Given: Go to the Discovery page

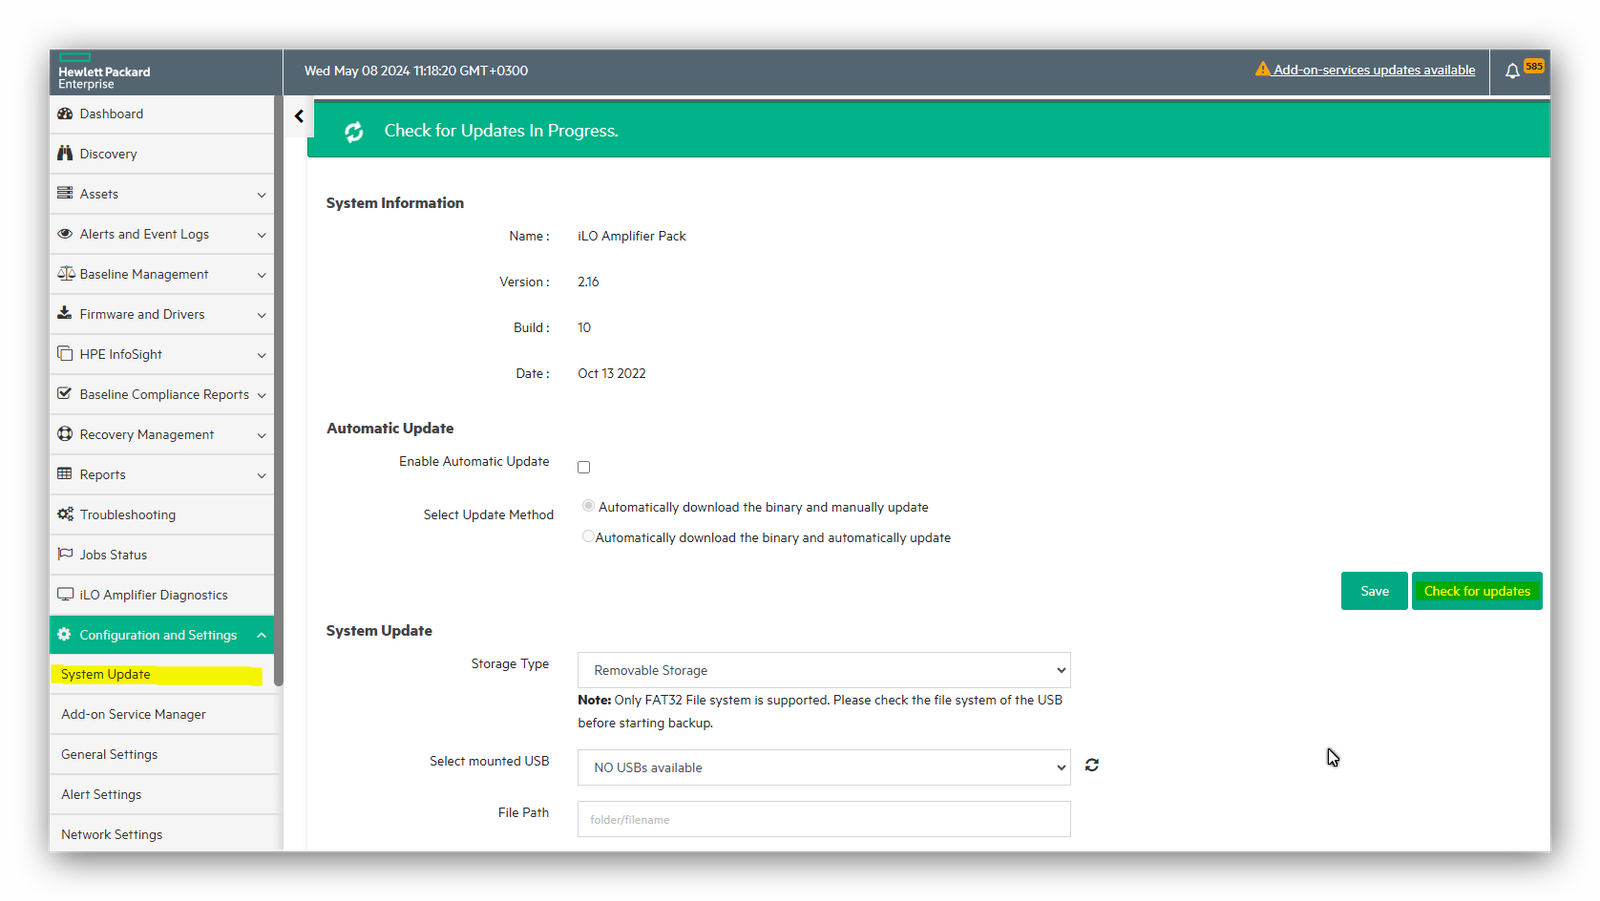Looking at the screenshot, I should click(x=162, y=154).
